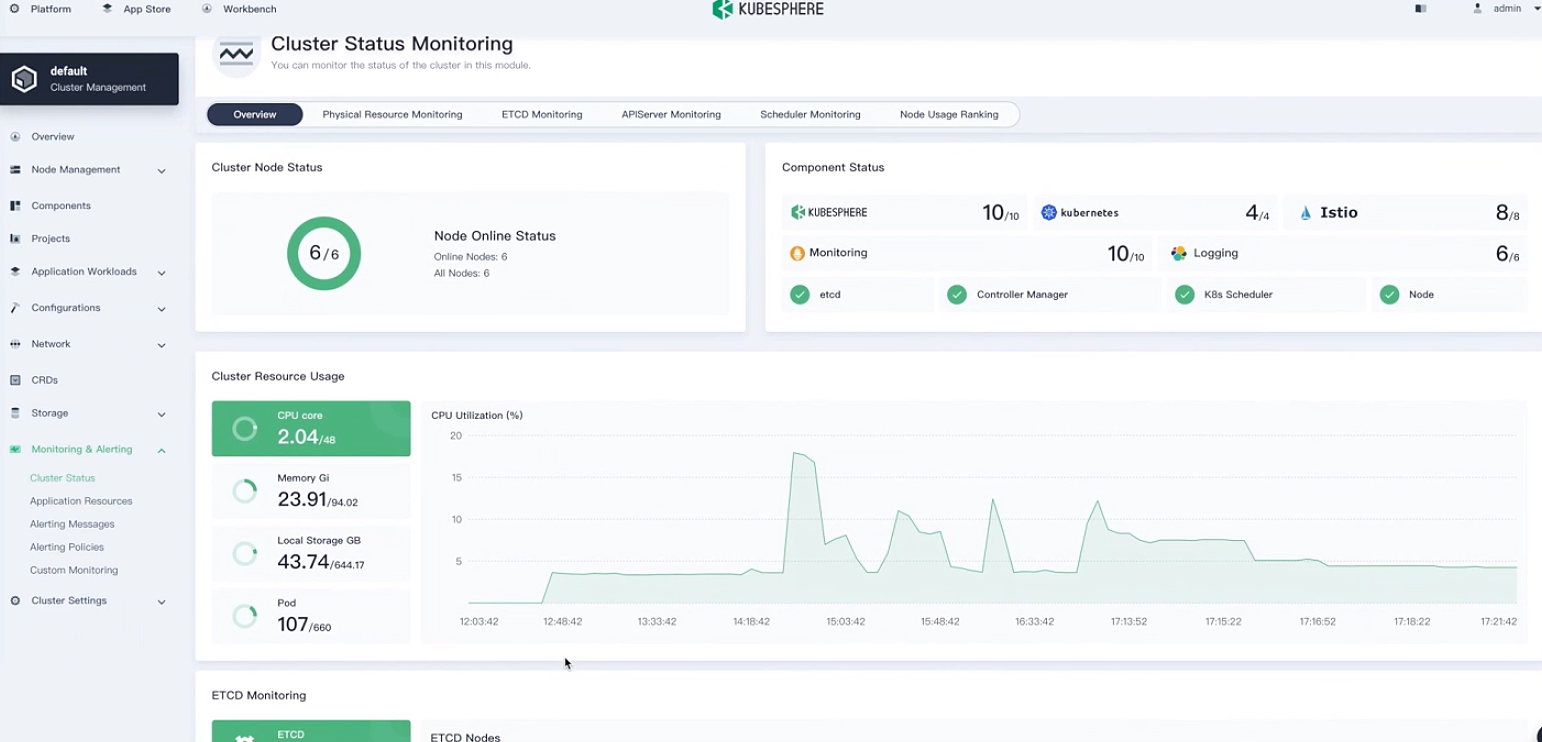Collapse the Monitoring & Alerting section

161,450
